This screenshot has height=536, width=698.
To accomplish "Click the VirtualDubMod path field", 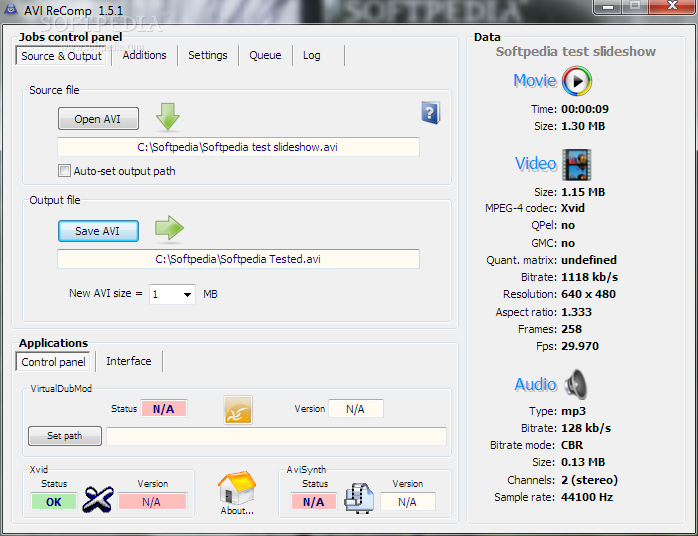I will click(x=276, y=436).
